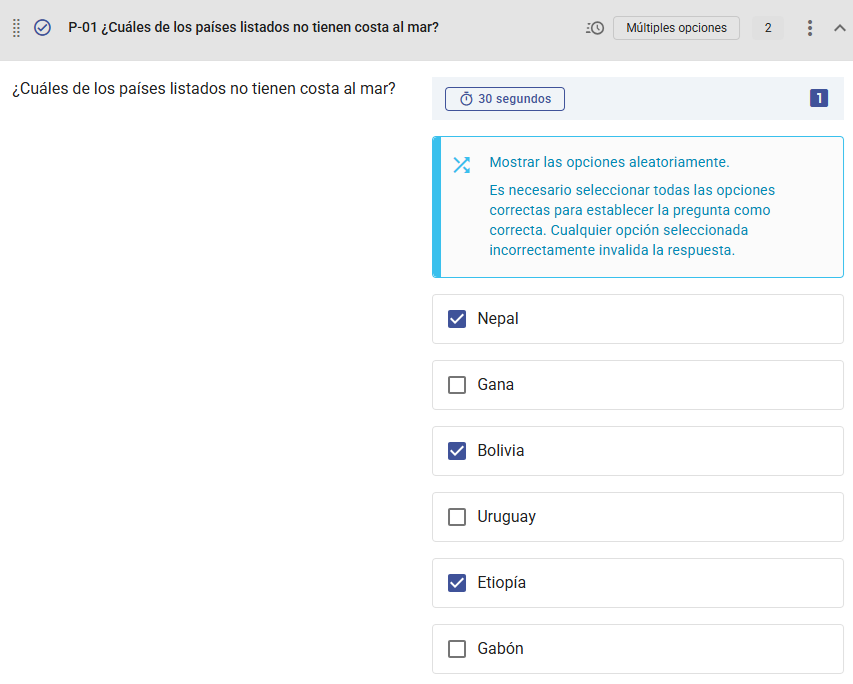Click the dark blue number 1 badge
The image size is (853, 684).
click(819, 98)
